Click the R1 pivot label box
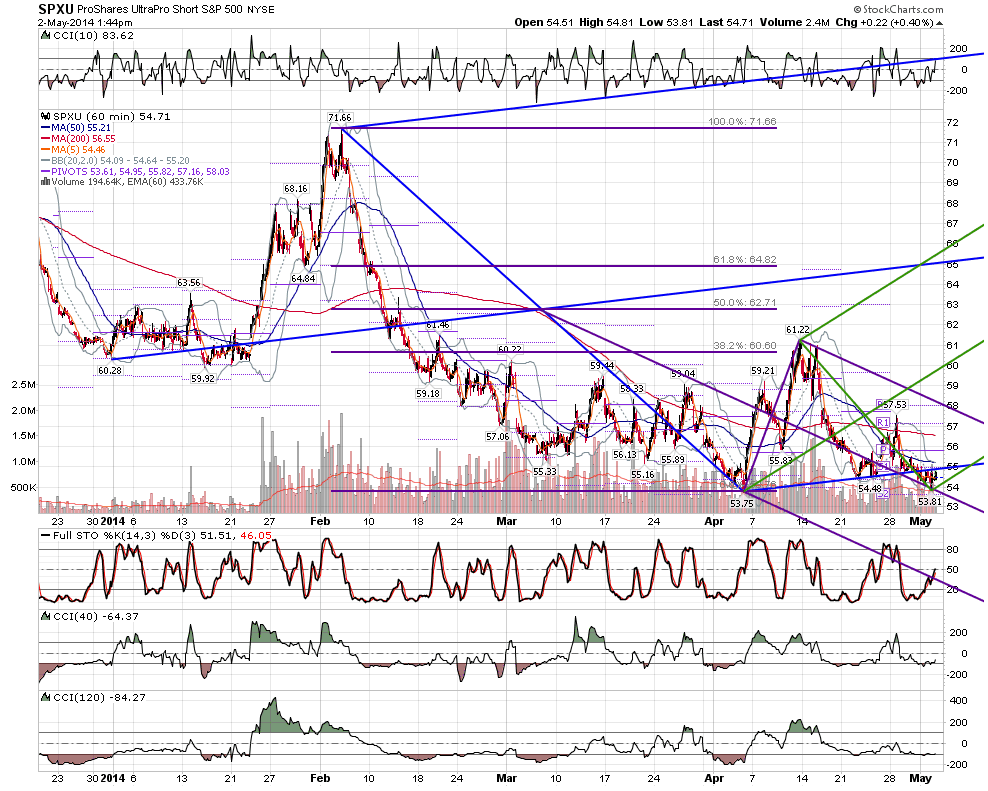The width and height of the screenshot is (988, 791). tap(883, 422)
